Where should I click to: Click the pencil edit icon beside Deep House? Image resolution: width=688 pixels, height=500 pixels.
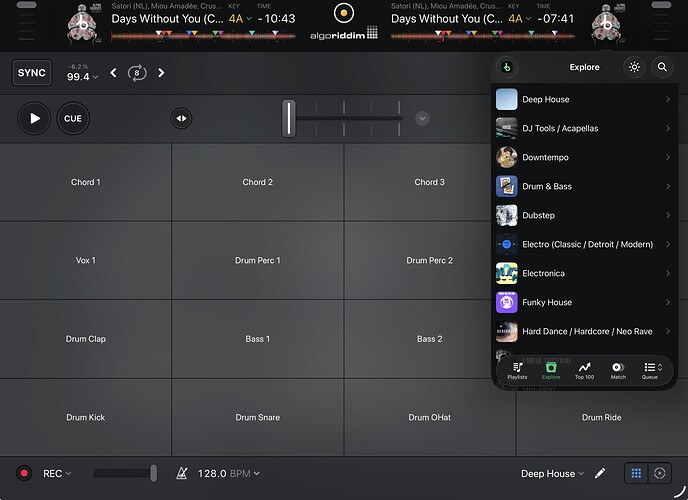[x=600, y=473]
